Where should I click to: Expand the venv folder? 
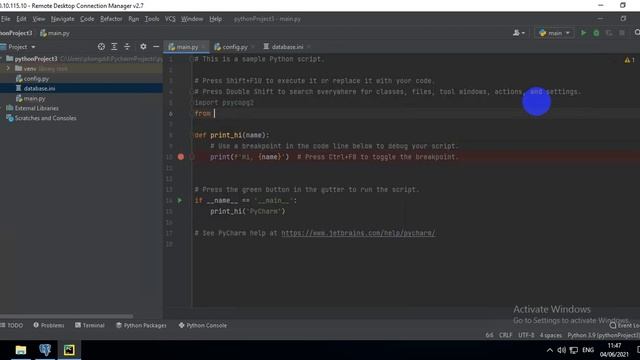(8, 69)
